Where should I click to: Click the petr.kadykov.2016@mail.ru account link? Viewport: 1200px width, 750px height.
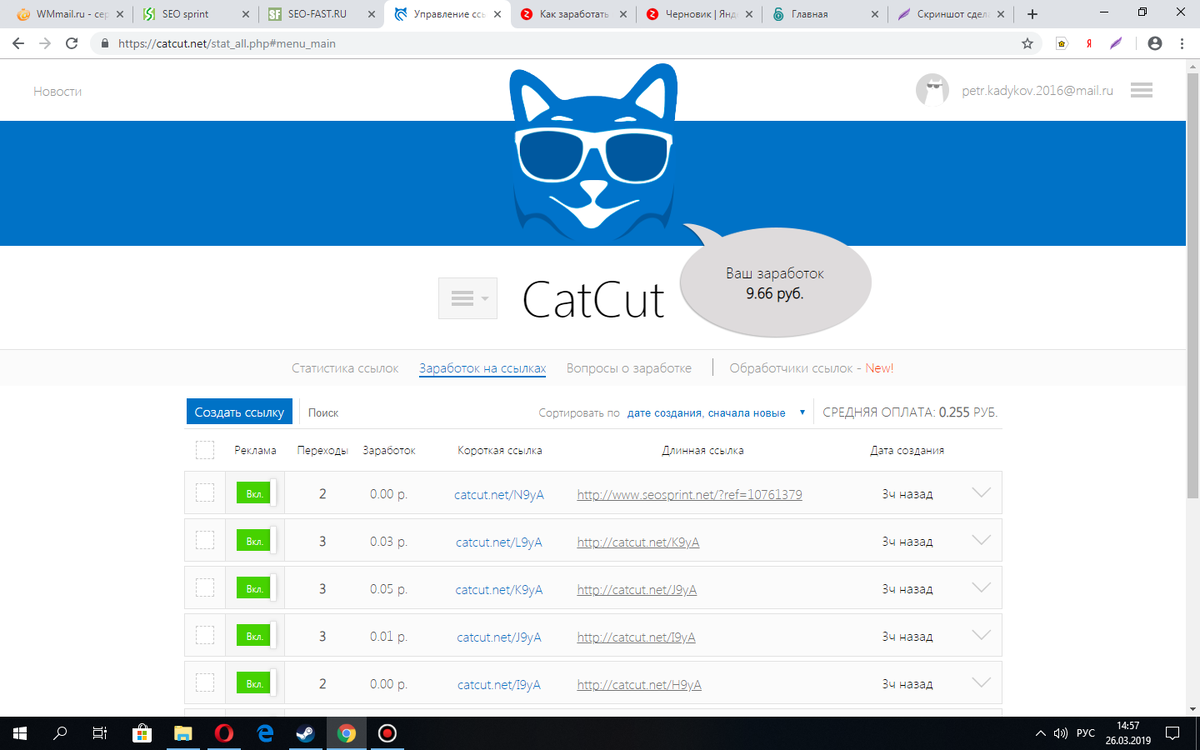tap(1037, 90)
